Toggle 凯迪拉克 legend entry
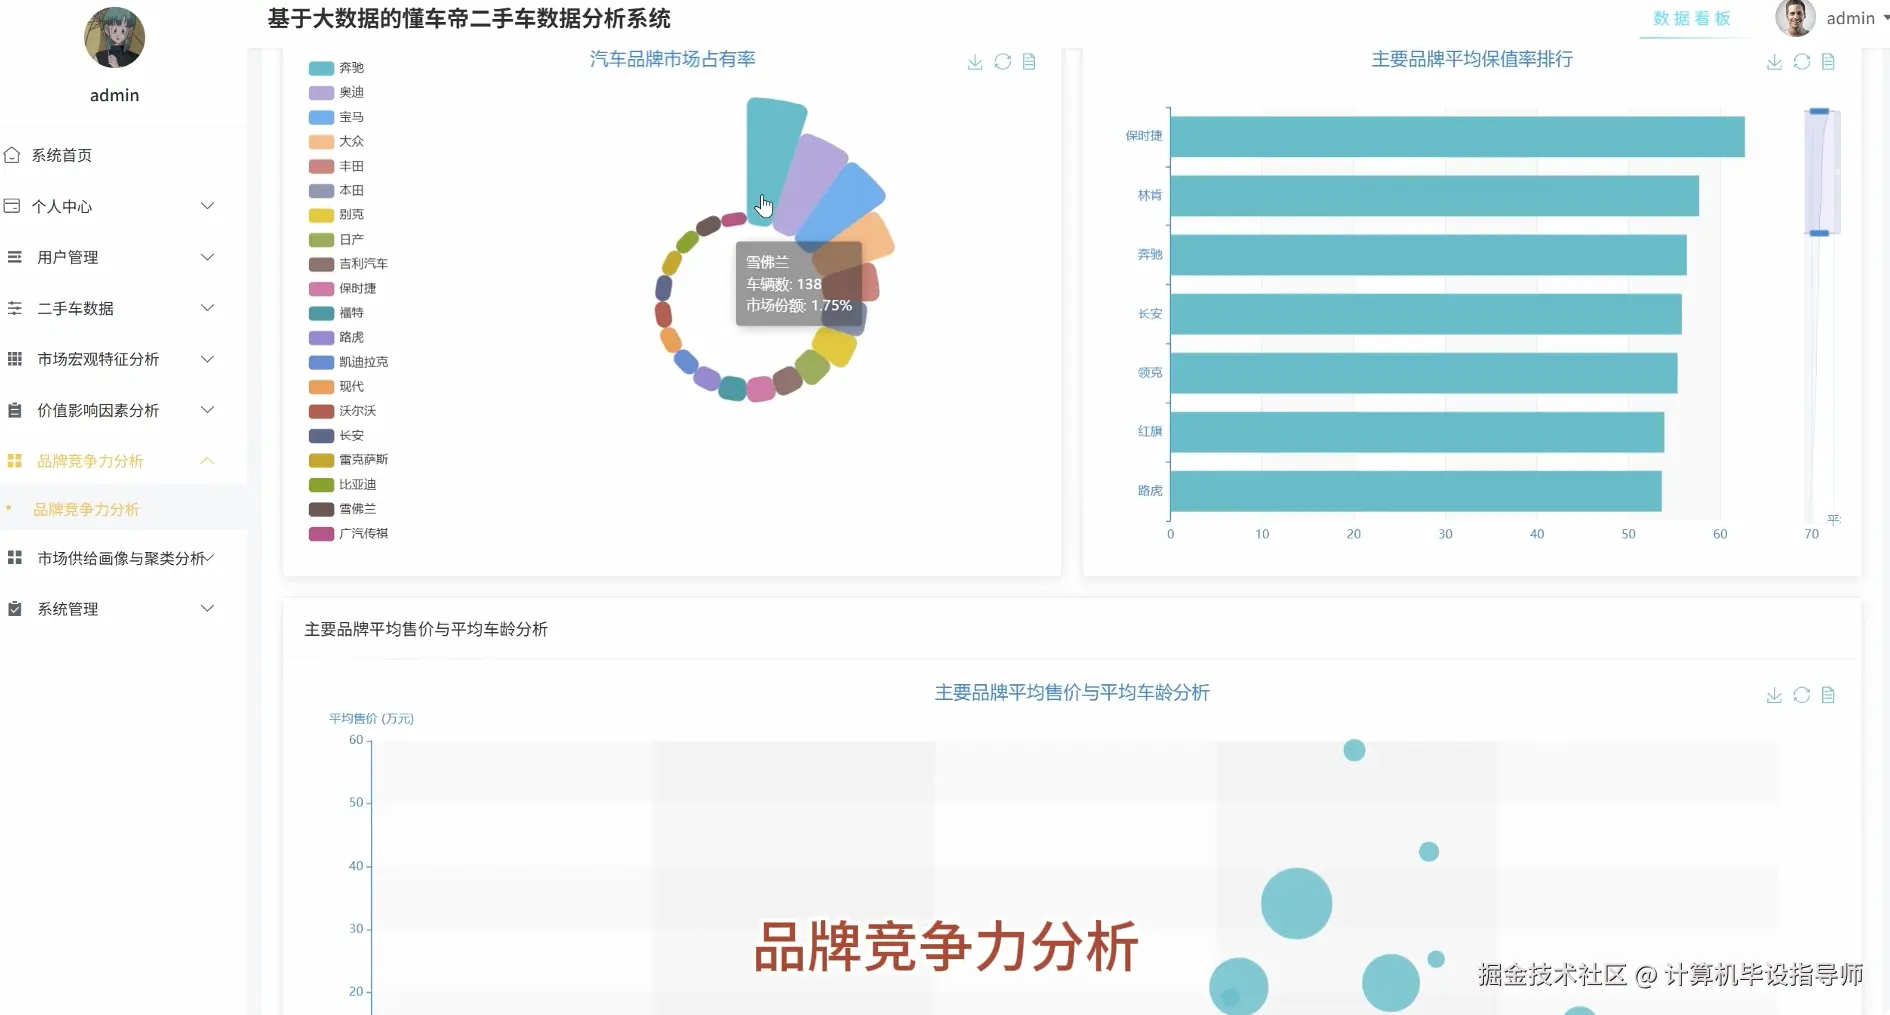 pos(349,362)
